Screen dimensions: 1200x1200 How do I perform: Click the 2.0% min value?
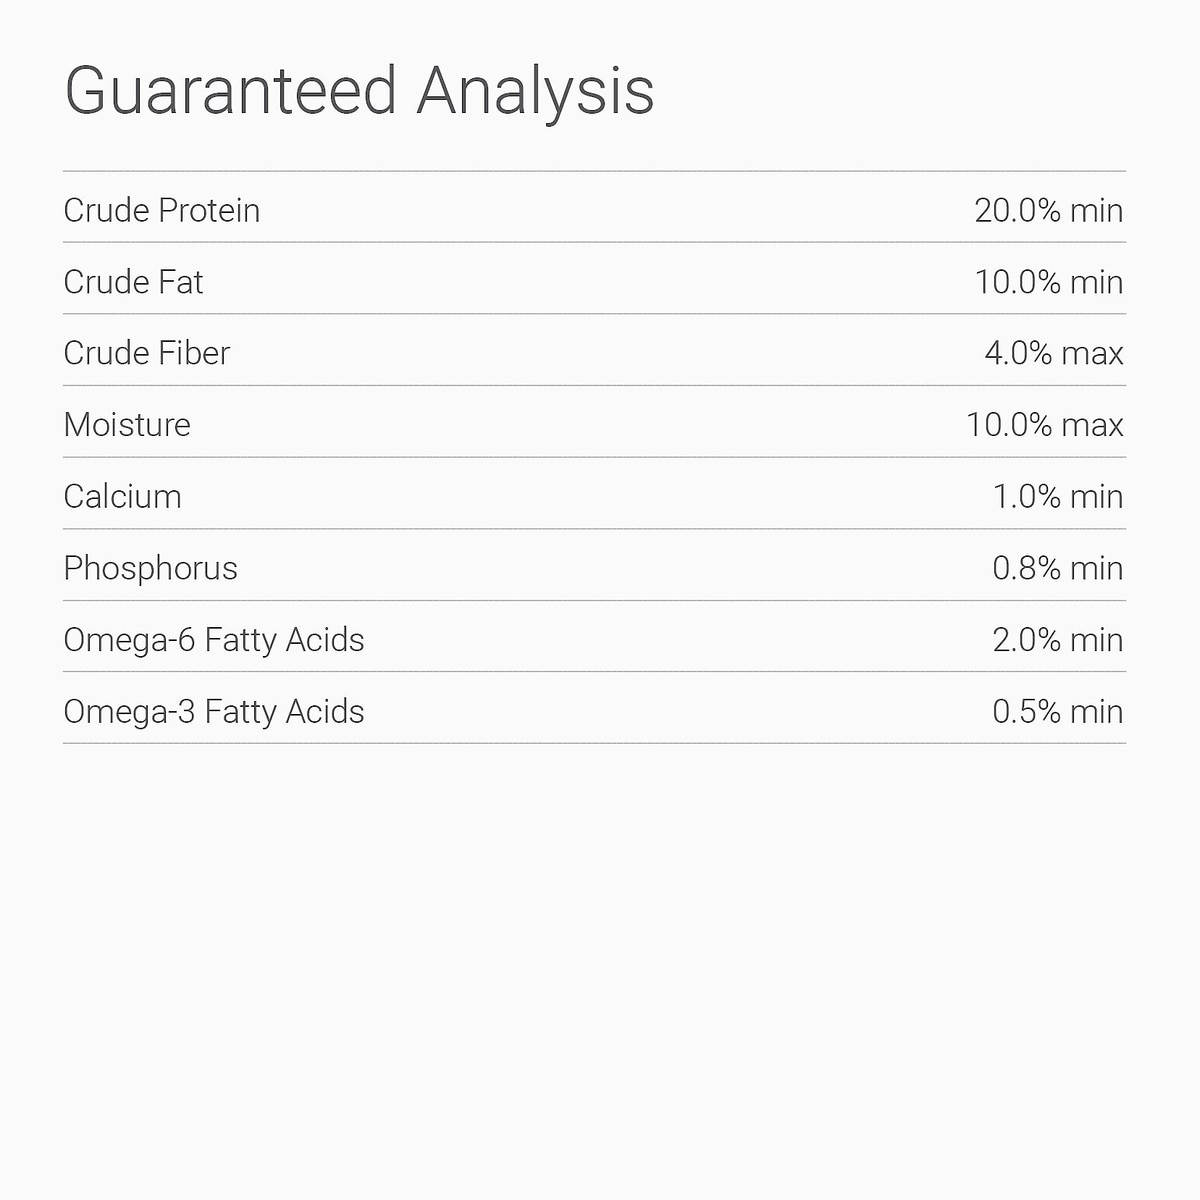(1057, 640)
